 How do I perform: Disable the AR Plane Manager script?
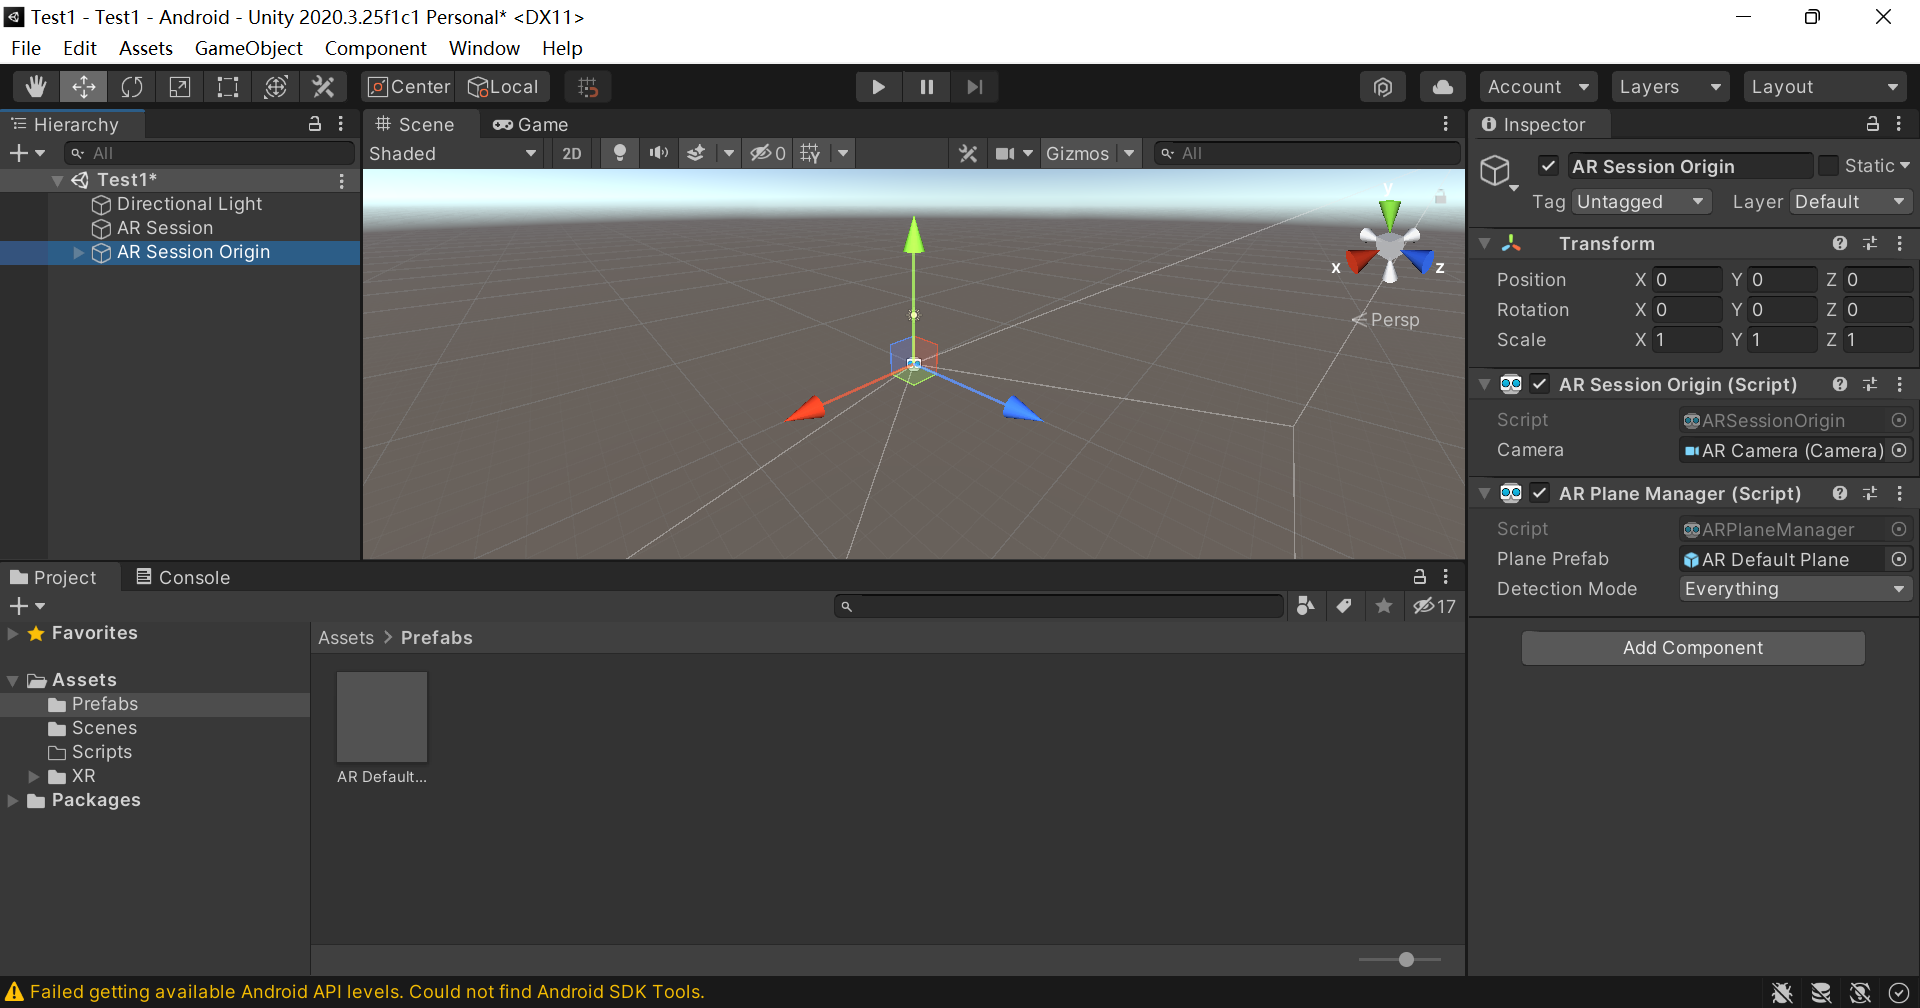[1540, 493]
